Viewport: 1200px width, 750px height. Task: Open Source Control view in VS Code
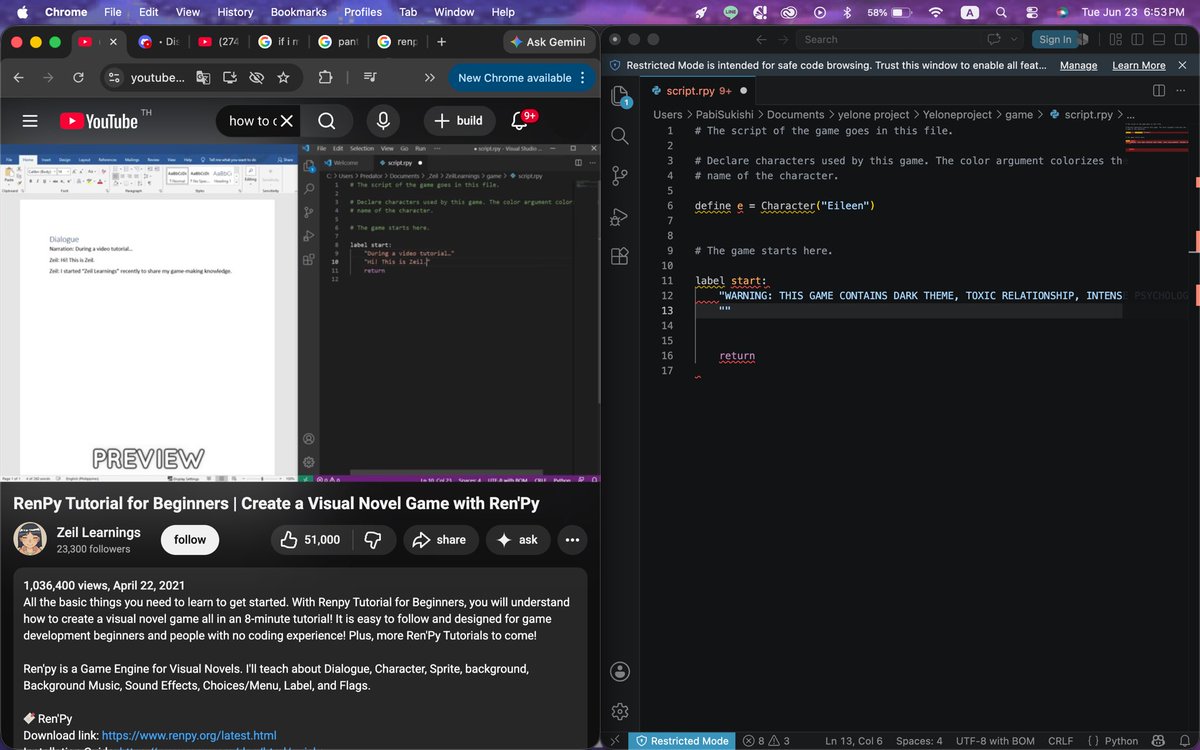tap(619, 175)
